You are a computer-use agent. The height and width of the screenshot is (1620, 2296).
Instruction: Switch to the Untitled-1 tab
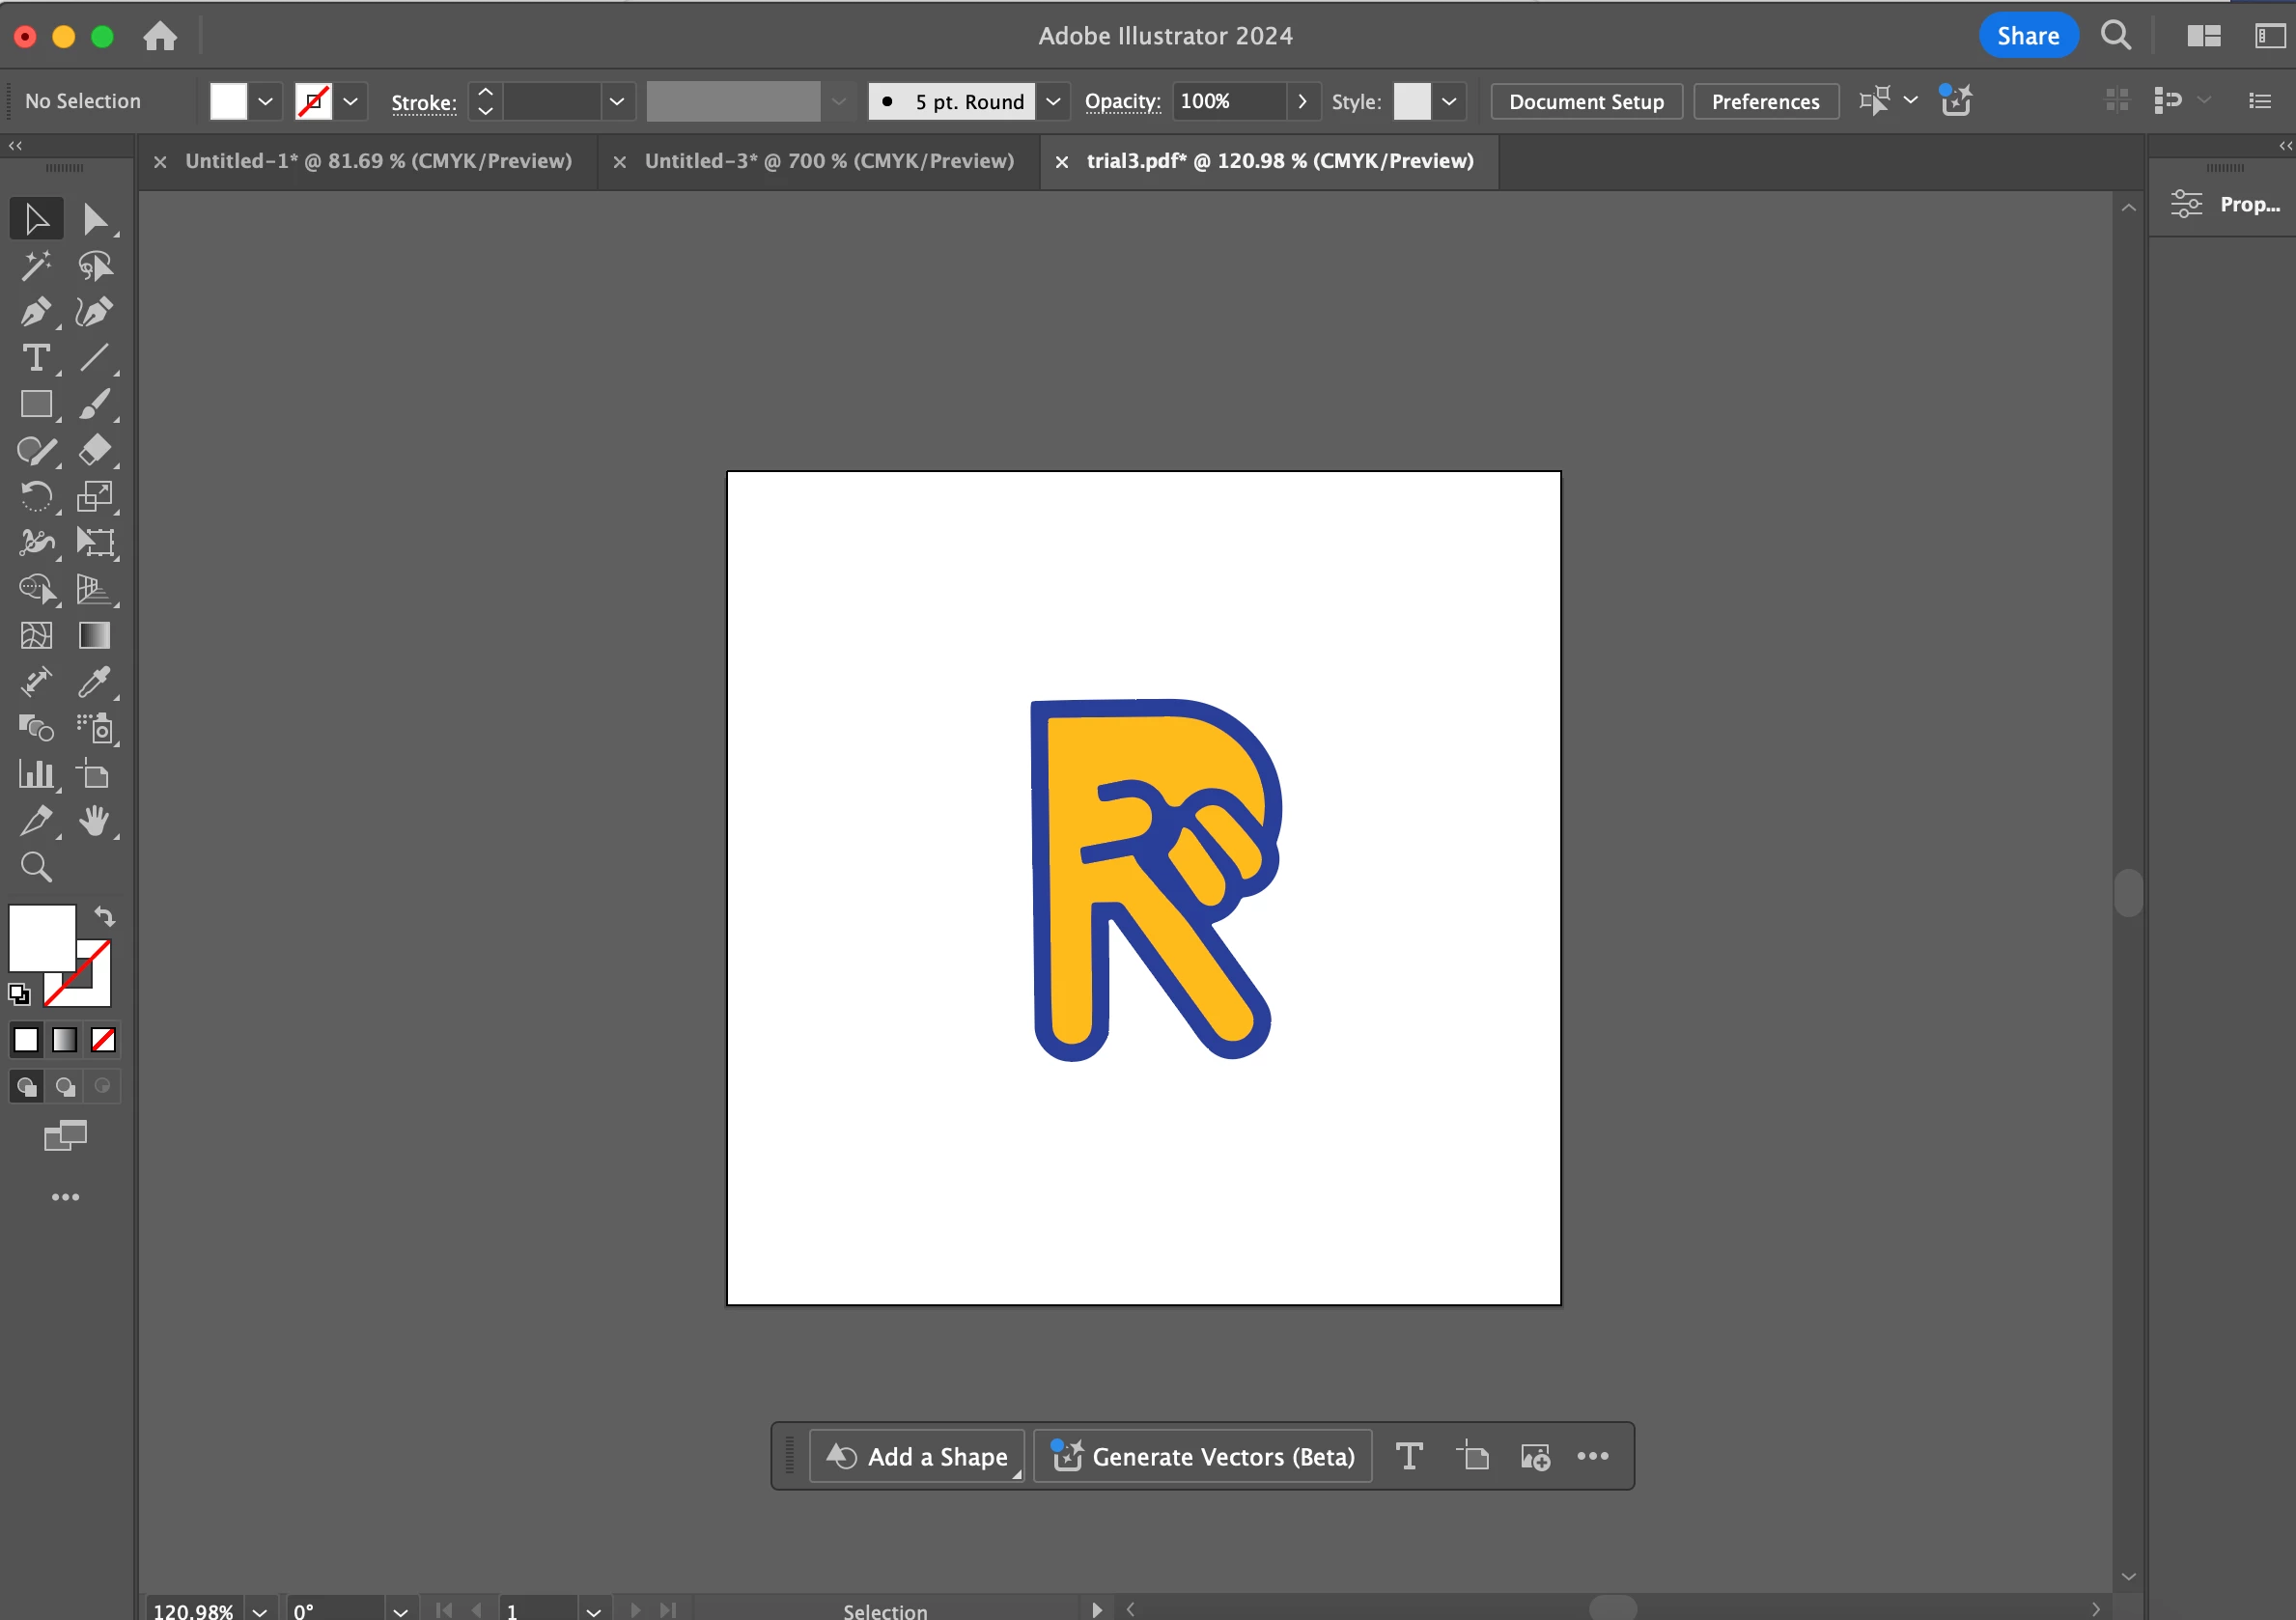click(x=378, y=161)
